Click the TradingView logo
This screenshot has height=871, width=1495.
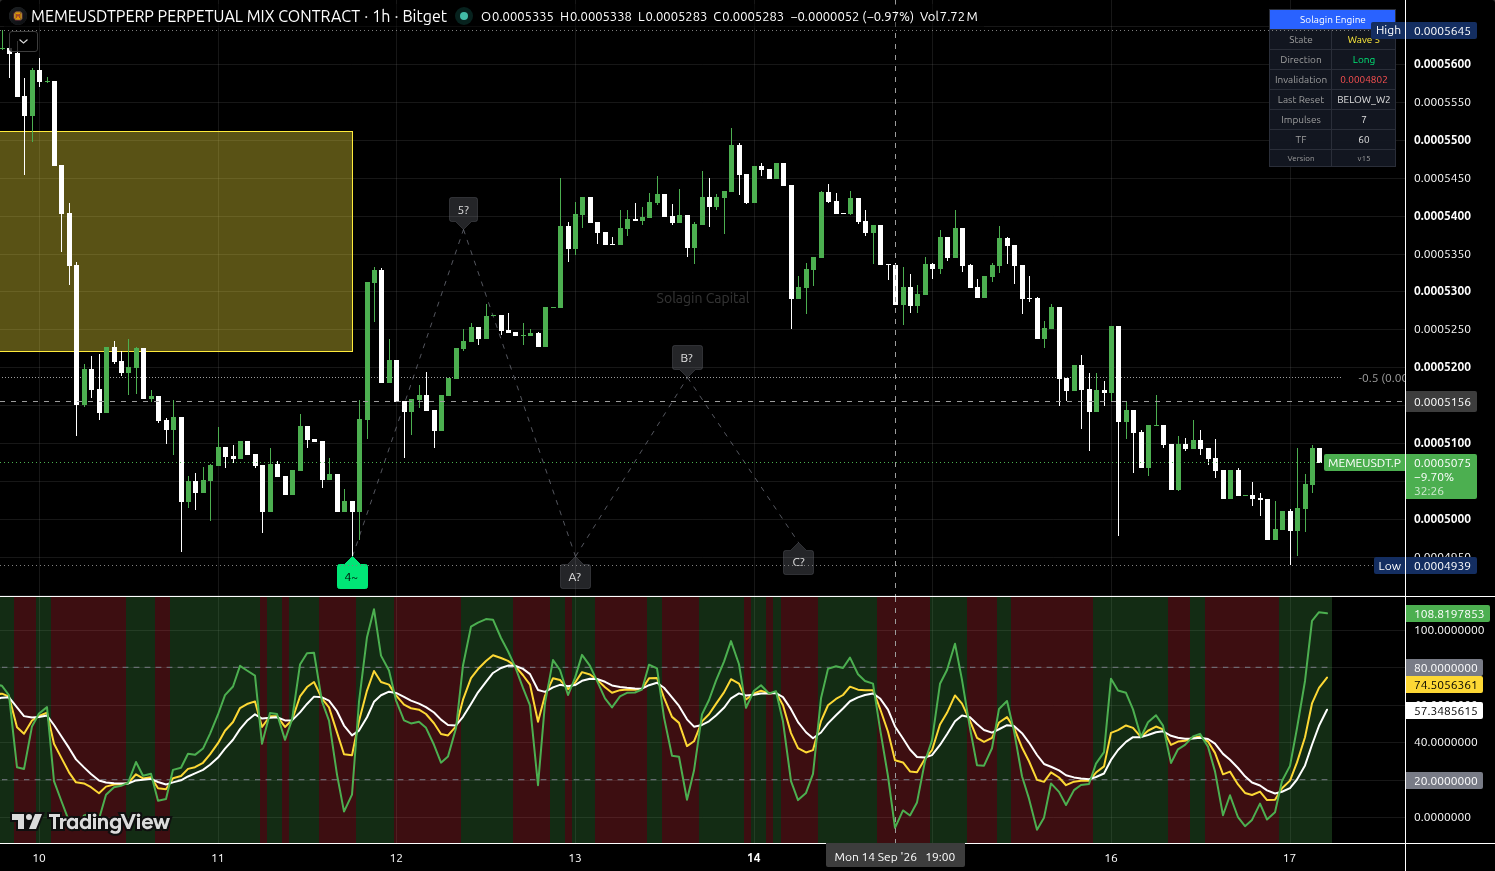tap(91, 822)
